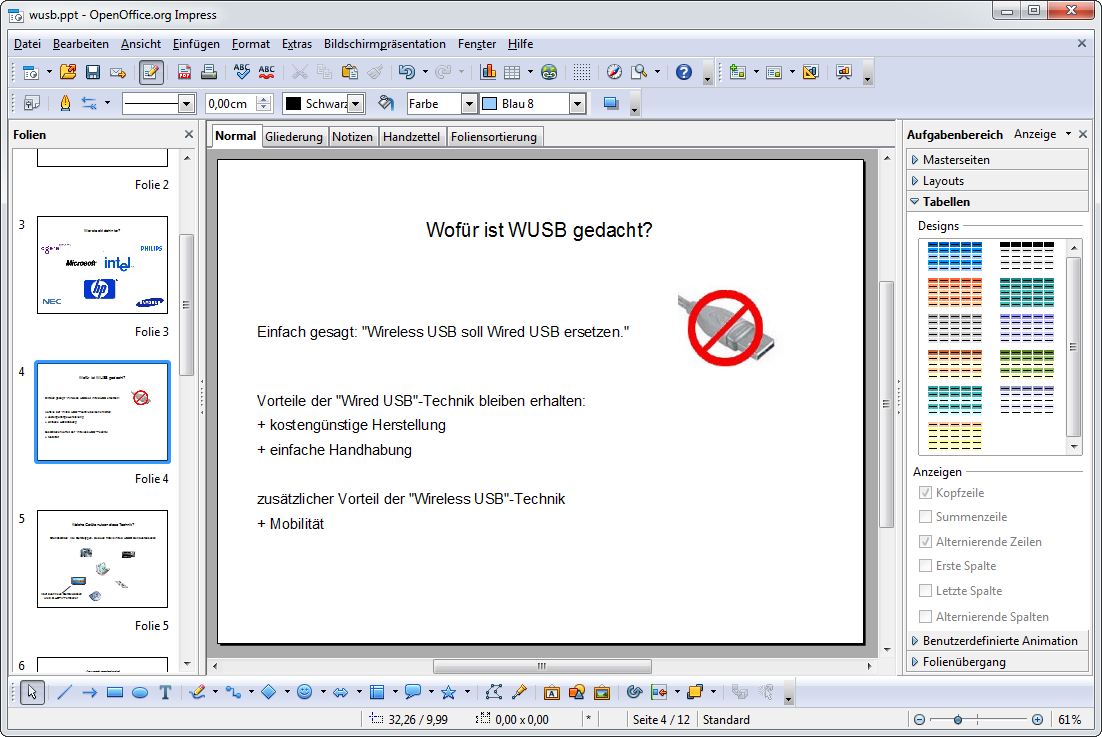This screenshot has width=1102, height=737.
Task: Activate the Spellcheck icon
Action: point(242,70)
